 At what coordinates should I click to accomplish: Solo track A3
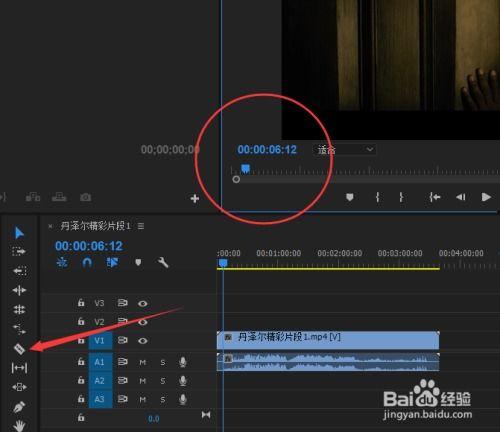(x=163, y=400)
